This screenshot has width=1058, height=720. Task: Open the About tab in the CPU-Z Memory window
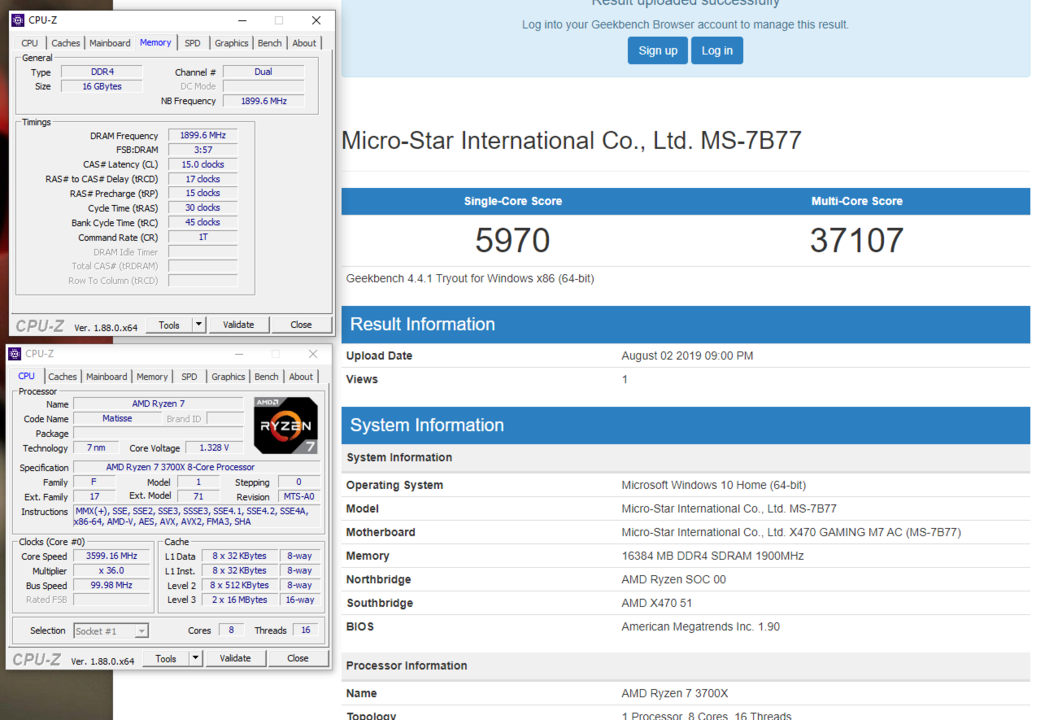click(304, 43)
